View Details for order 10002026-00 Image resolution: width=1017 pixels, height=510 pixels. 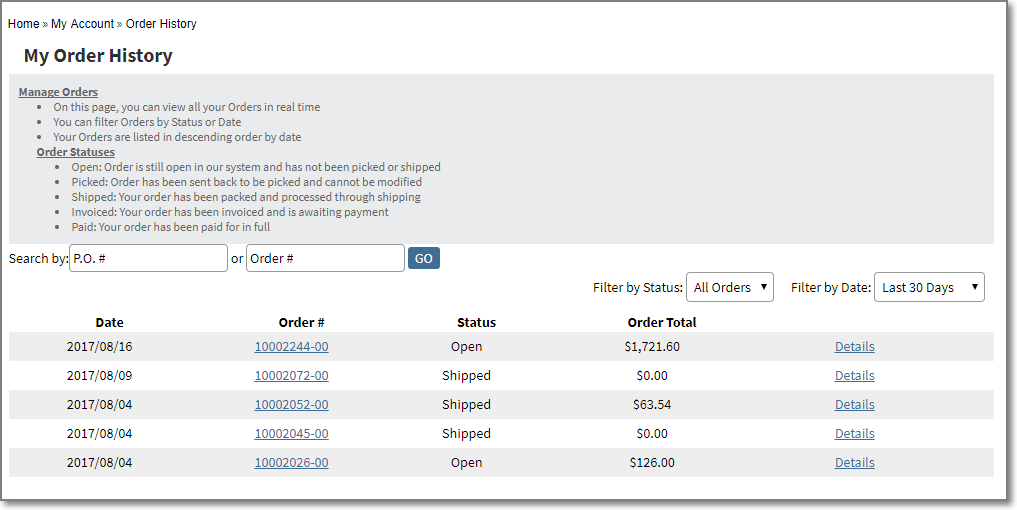click(854, 463)
